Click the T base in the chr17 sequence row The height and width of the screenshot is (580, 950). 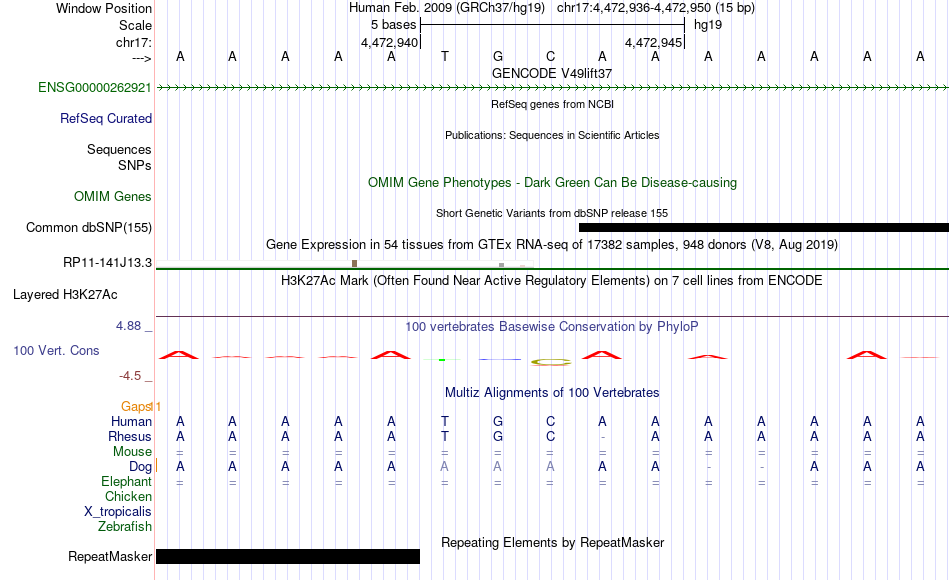445,56
